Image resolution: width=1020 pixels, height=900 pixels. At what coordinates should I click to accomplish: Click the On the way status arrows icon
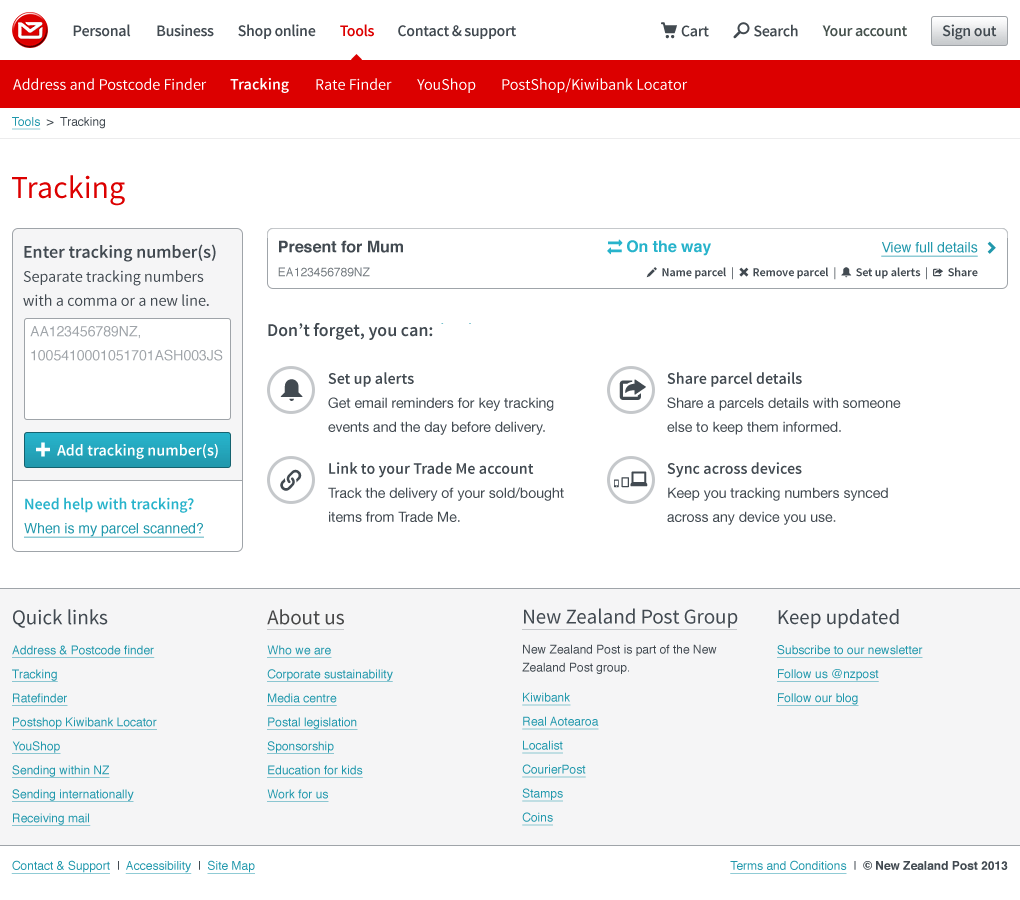click(x=614, y=247)
